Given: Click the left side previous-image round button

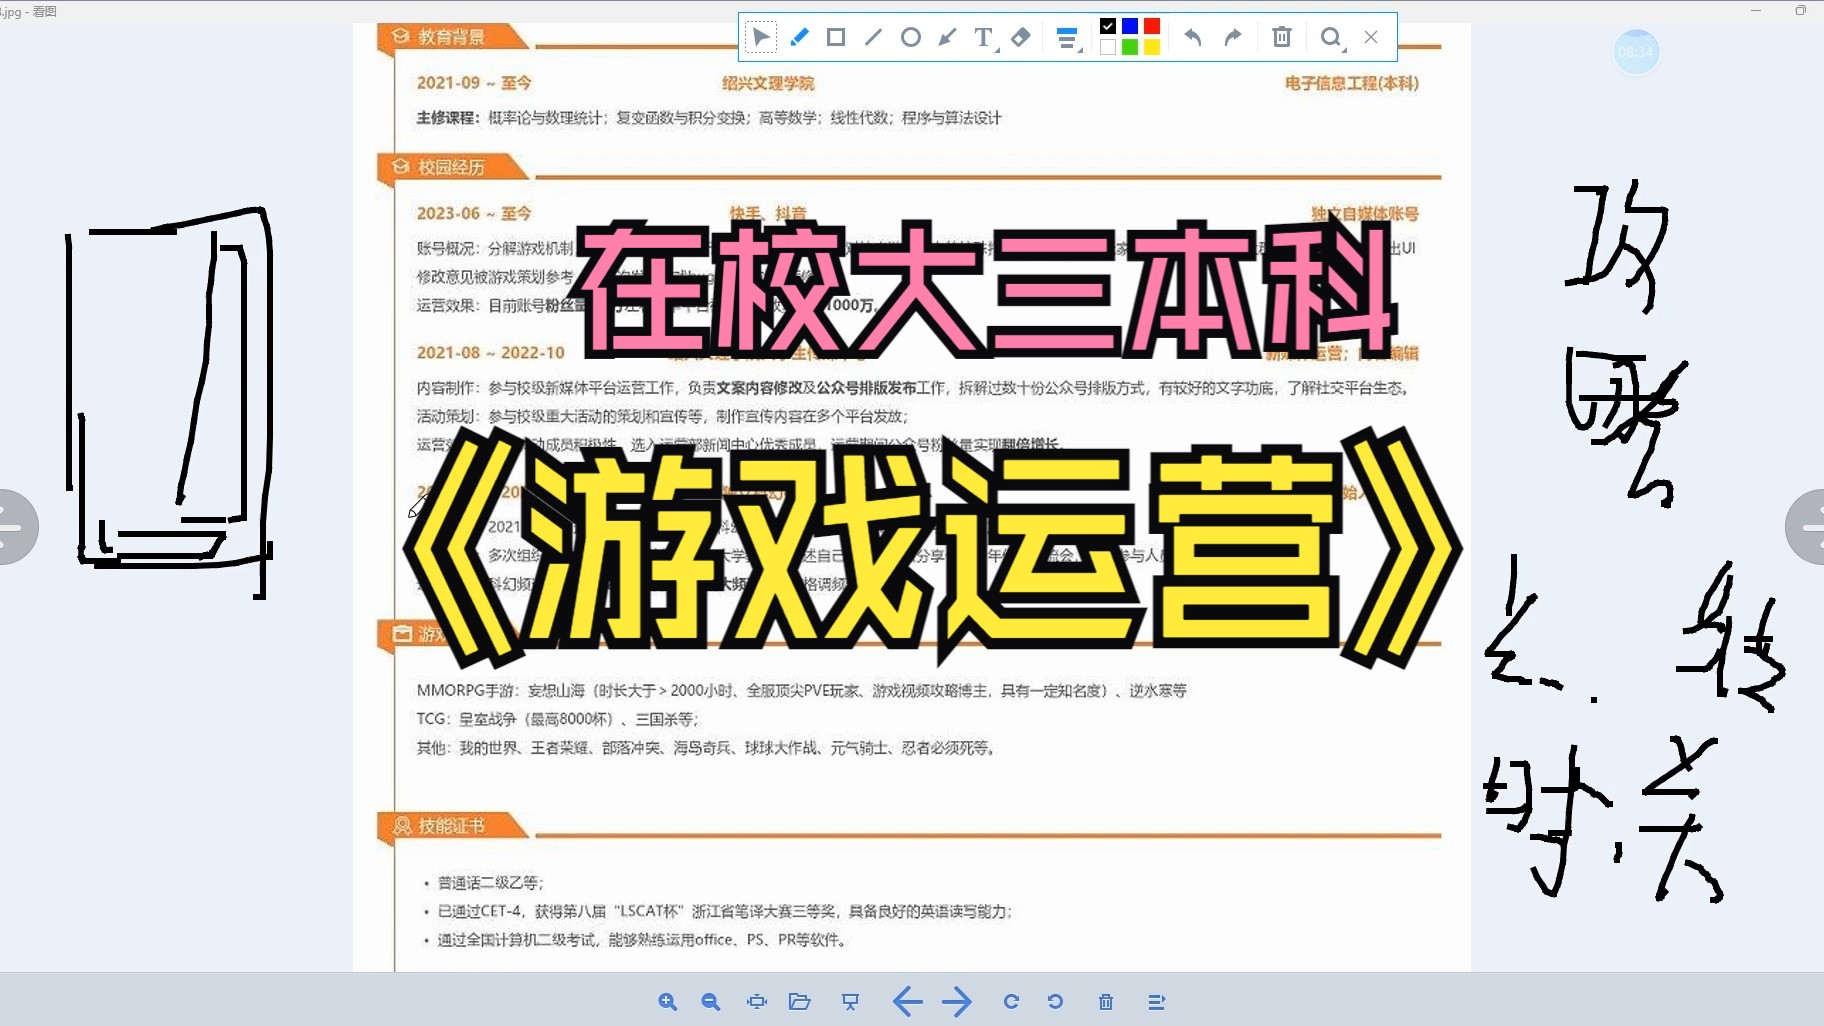Looking at the screenshot, I should pyautogui.click(x=14, y=527).
